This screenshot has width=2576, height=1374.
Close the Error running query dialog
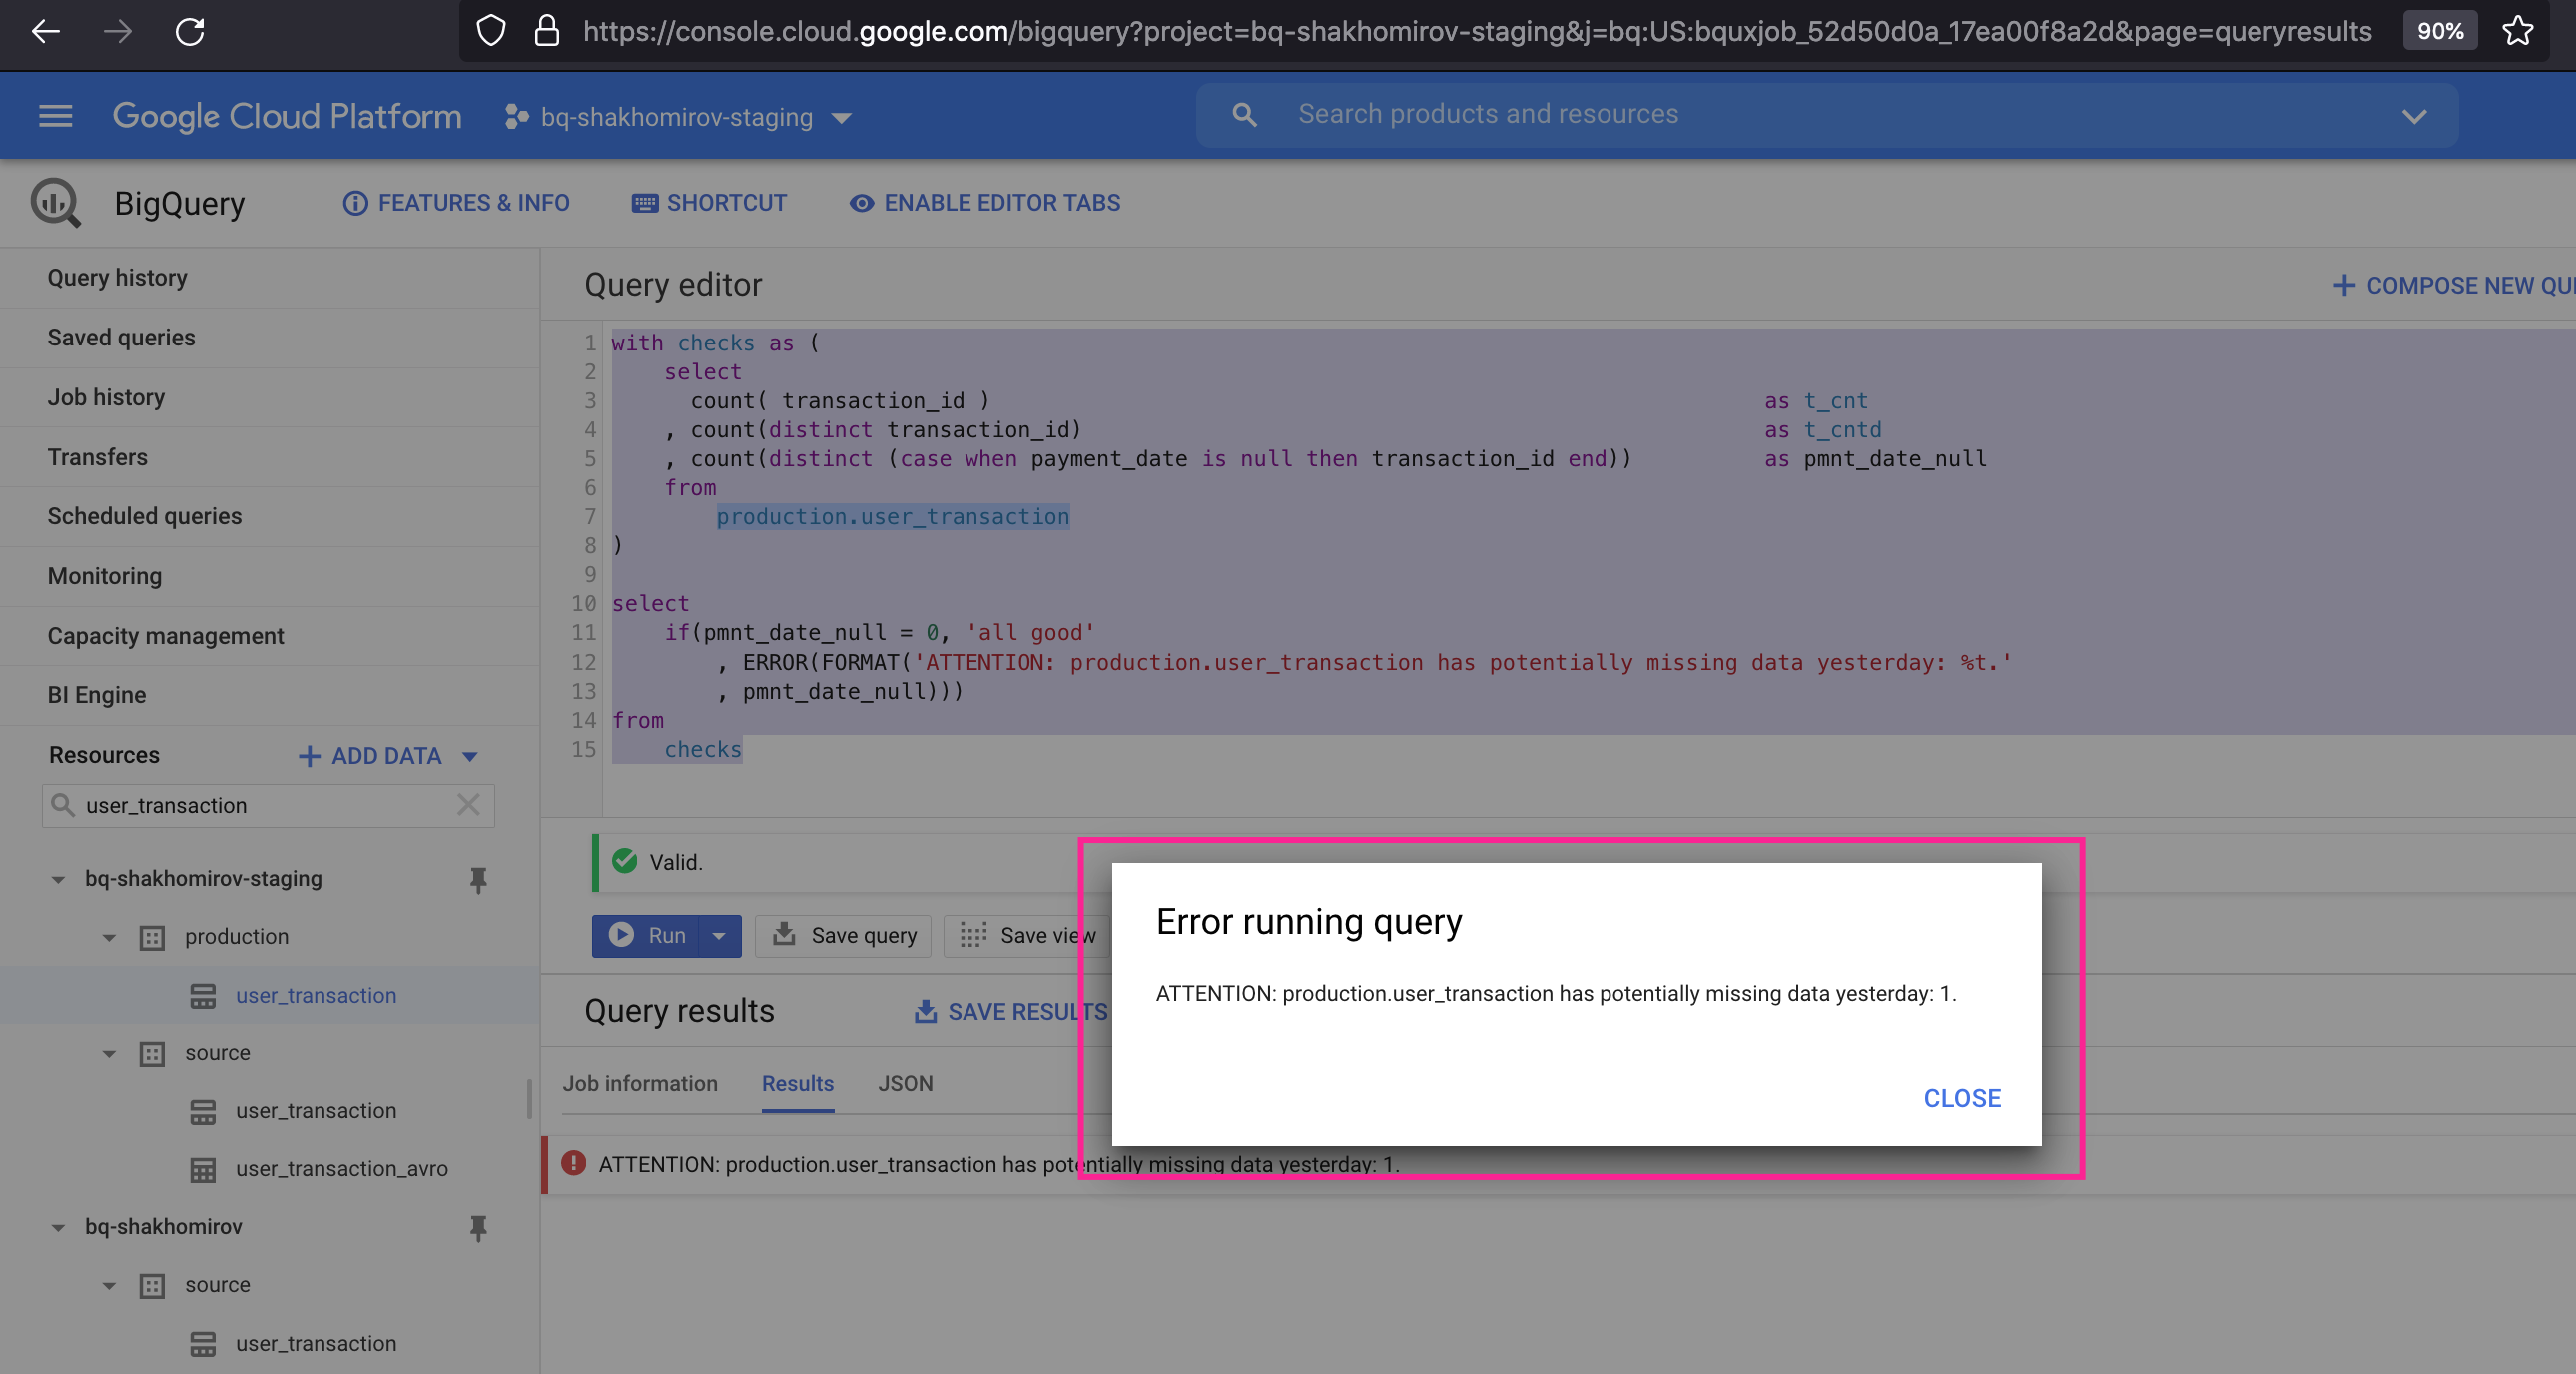point(1961,1098)
